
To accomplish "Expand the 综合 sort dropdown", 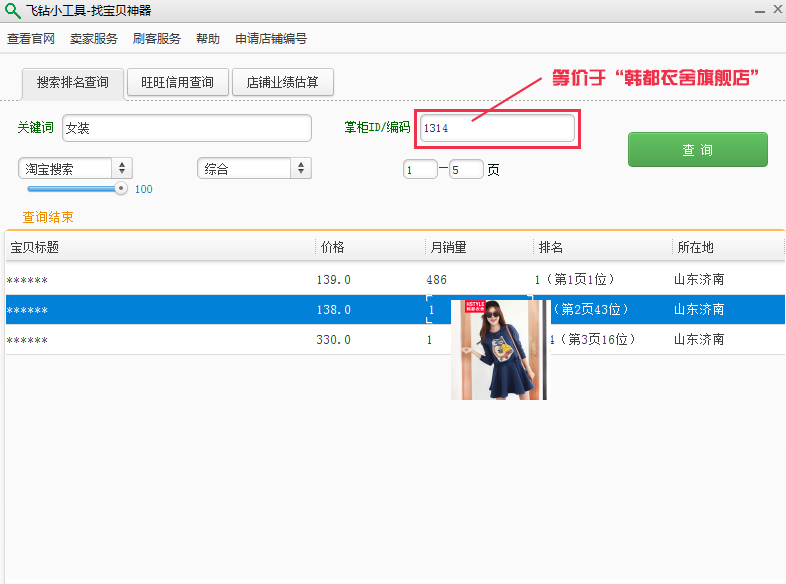I will coord(254,168).
